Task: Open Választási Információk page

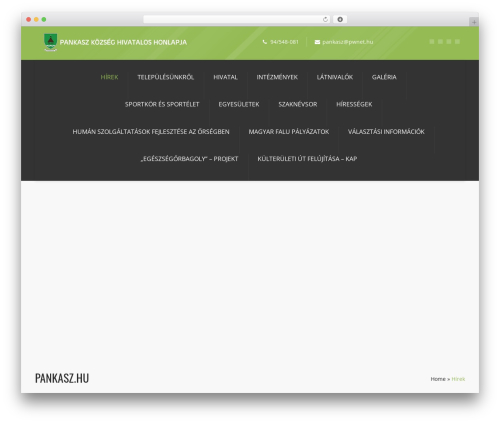Action: pos(386,132)
